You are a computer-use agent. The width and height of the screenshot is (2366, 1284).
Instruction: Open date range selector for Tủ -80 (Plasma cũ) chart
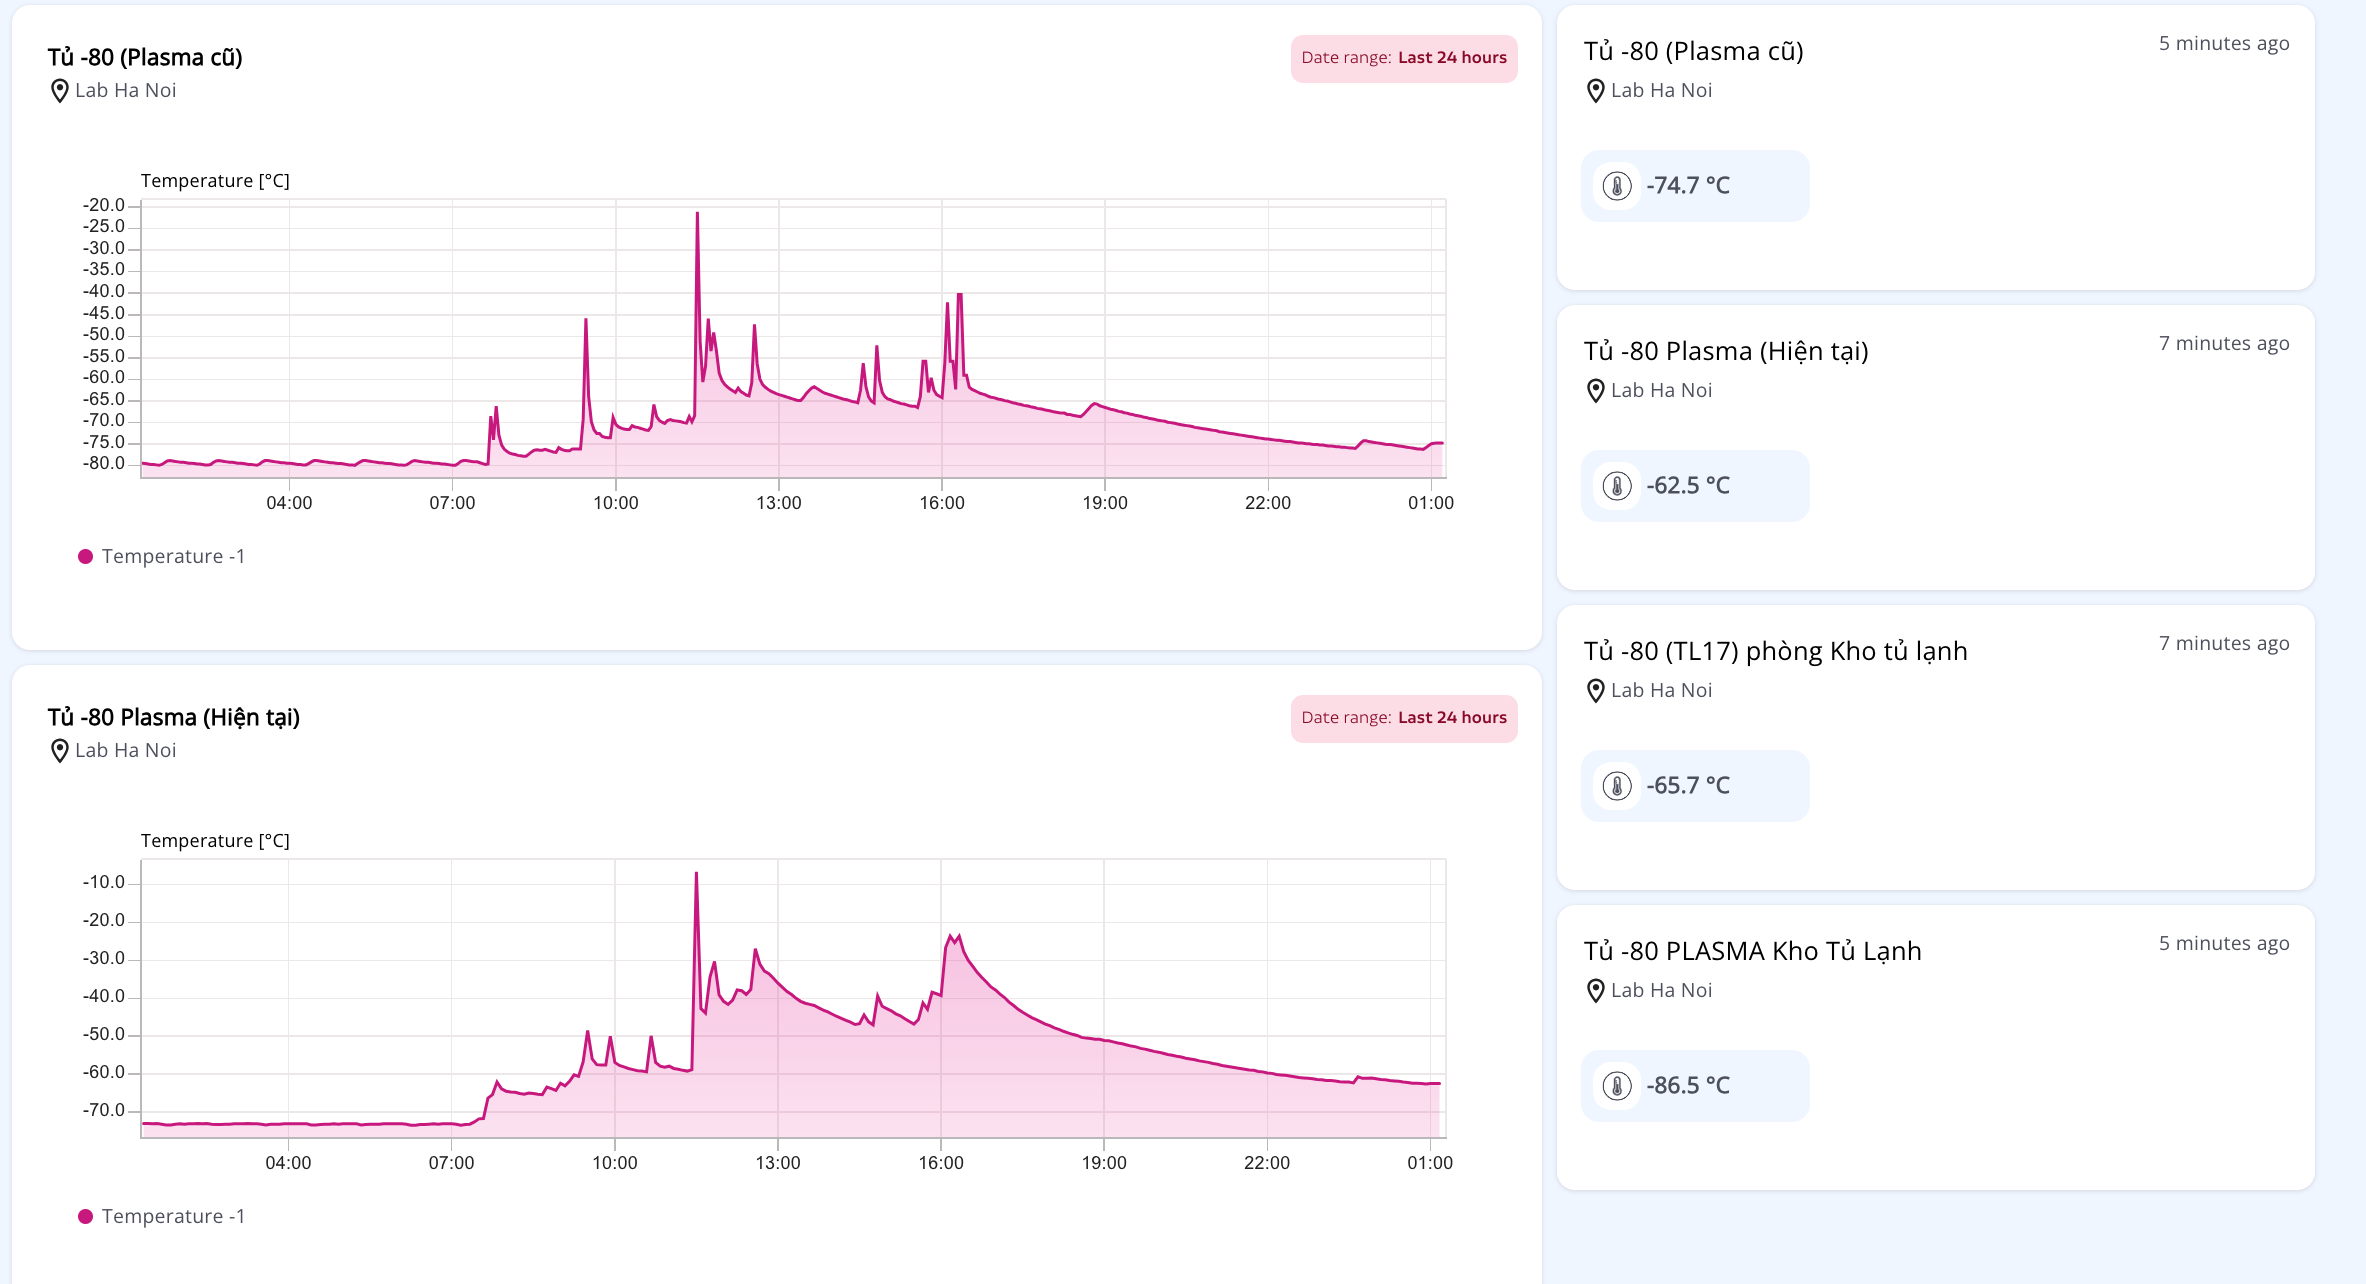[1404, 58]
